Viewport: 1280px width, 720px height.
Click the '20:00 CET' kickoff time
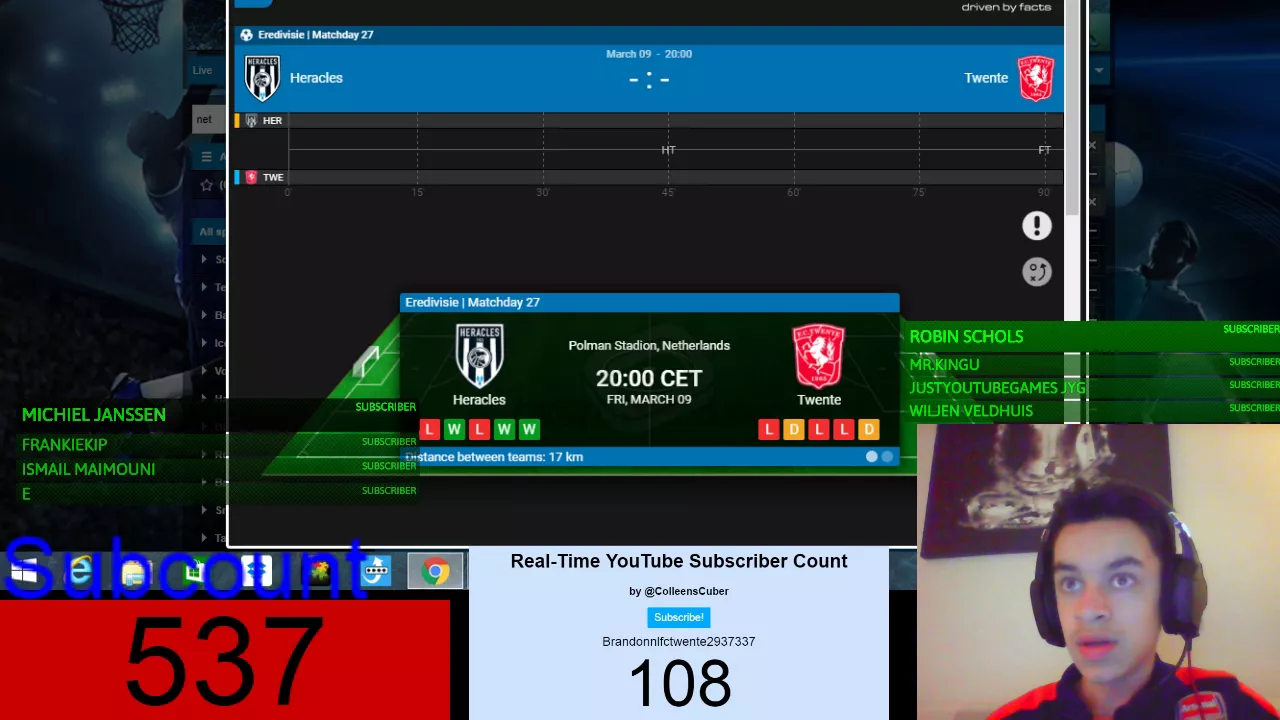point(649,378)
